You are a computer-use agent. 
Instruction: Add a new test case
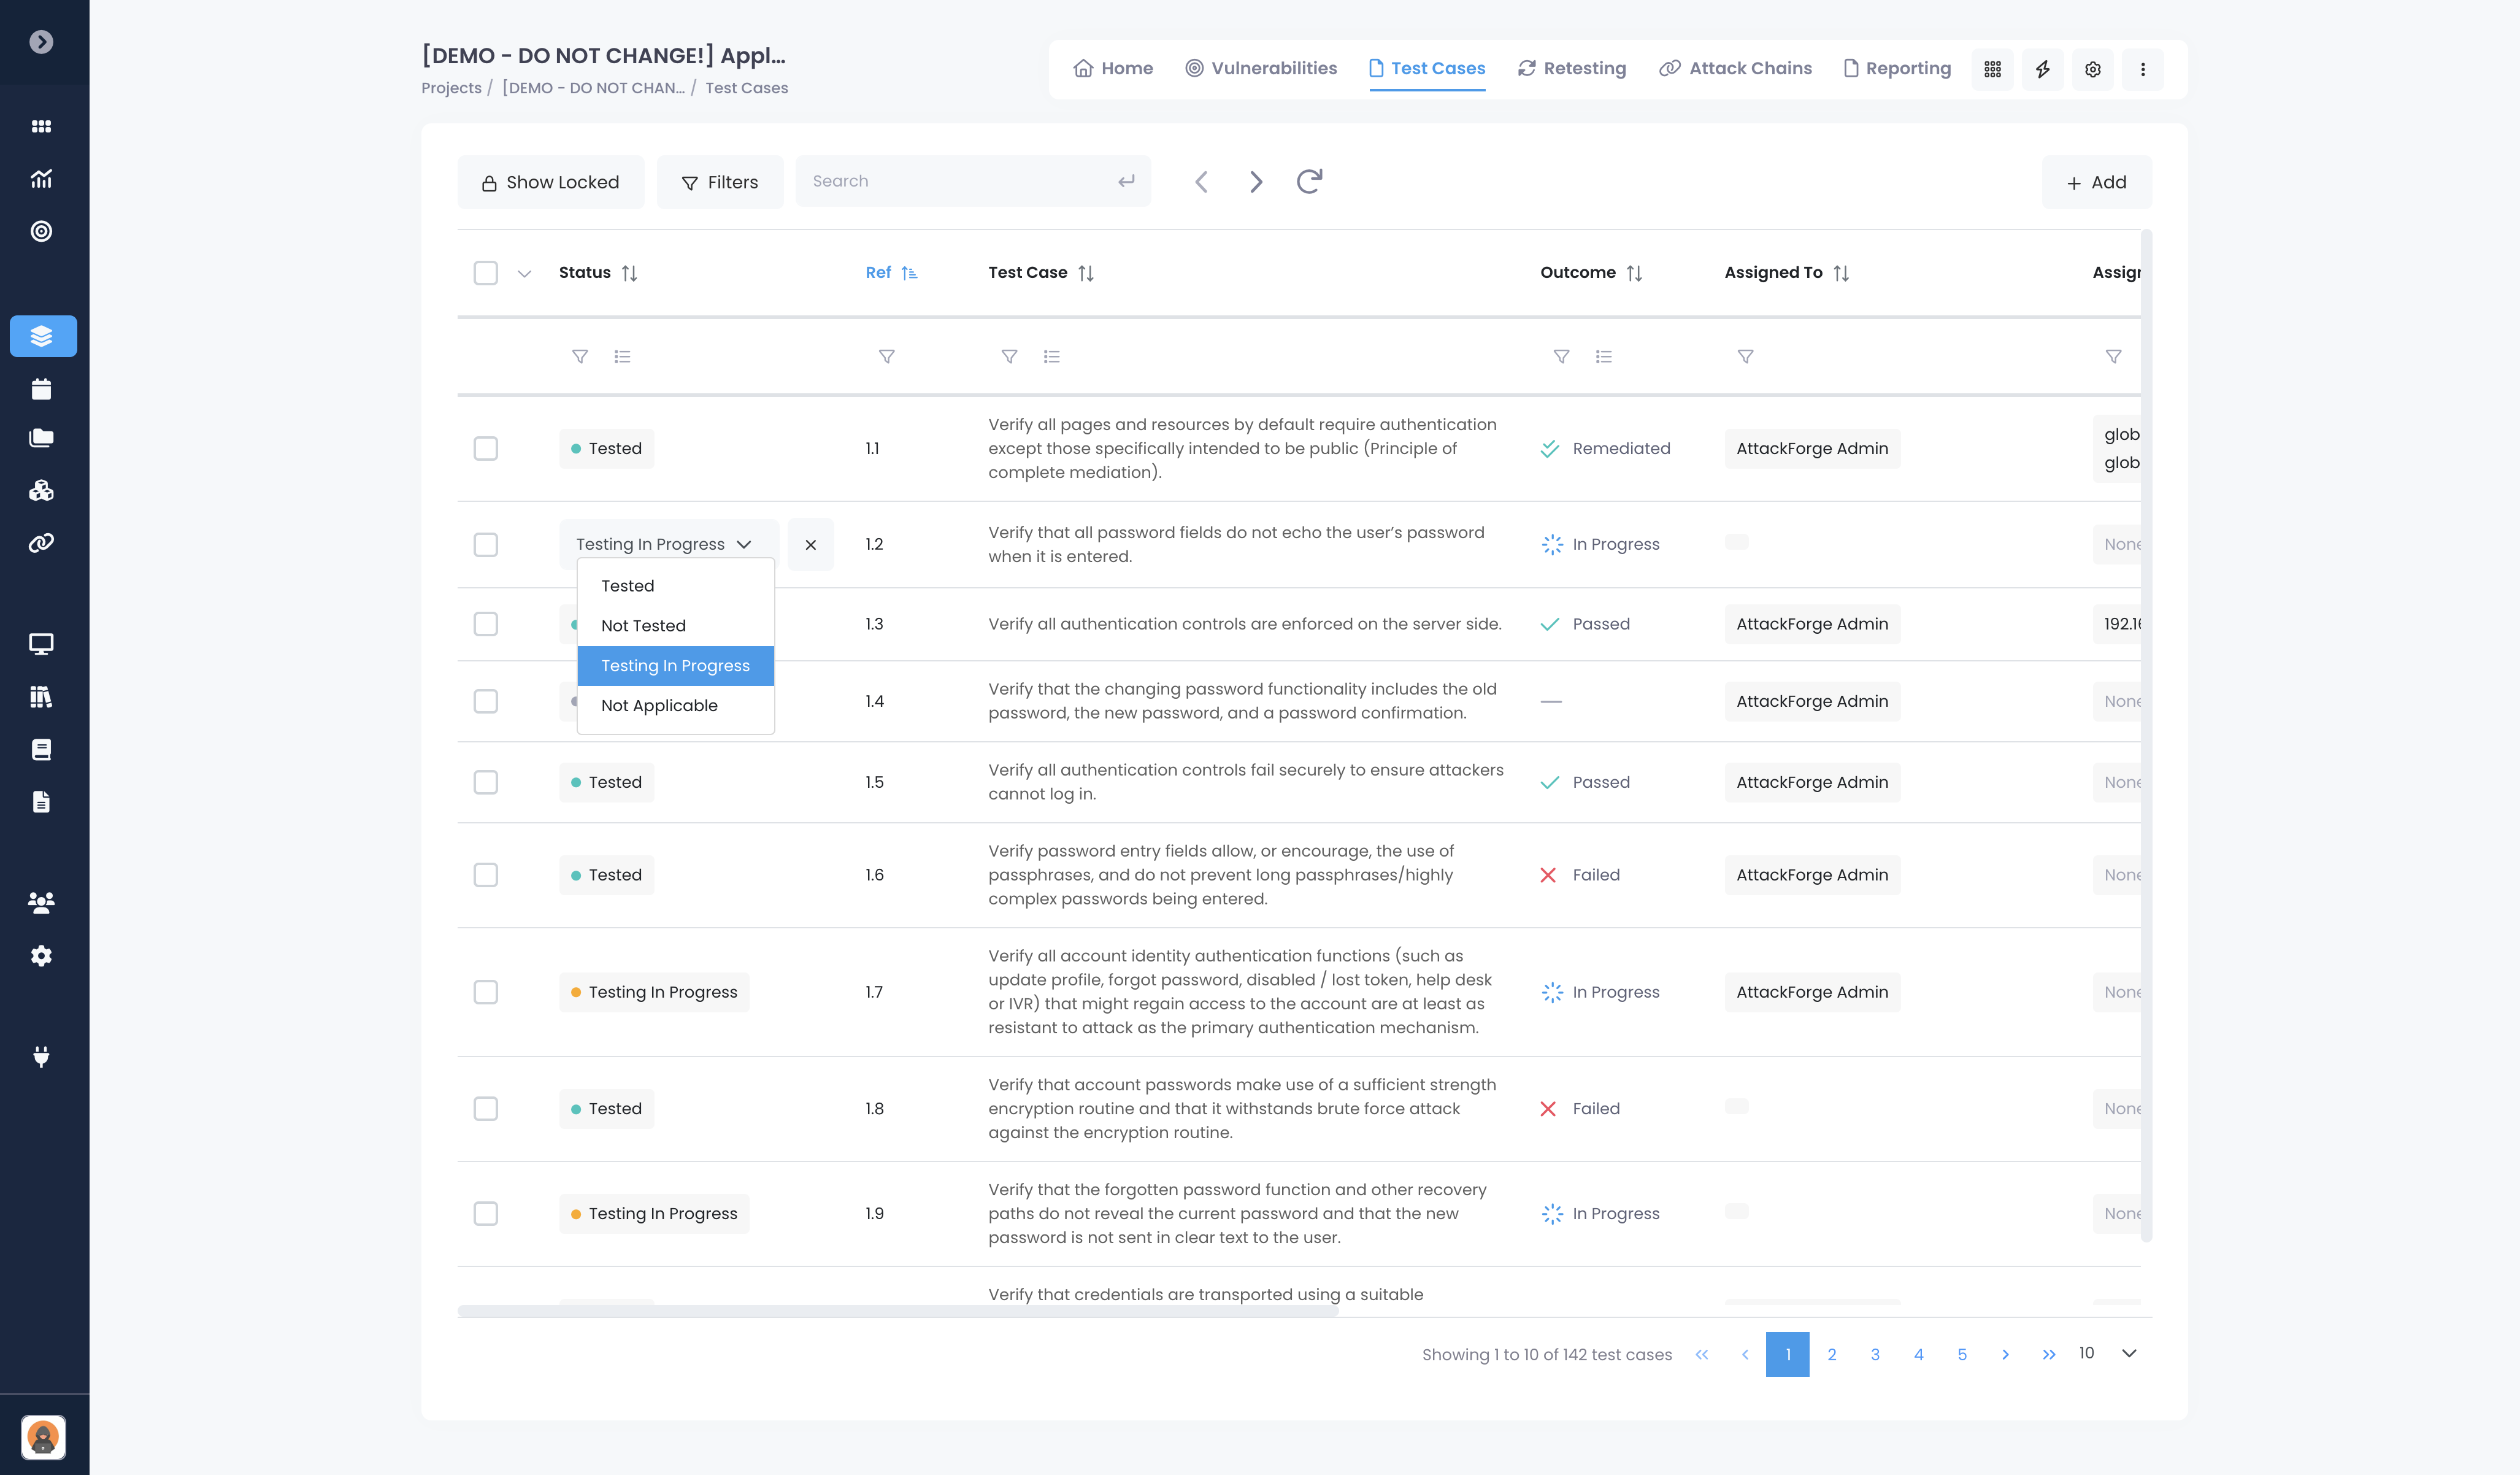coord(2097,182)
